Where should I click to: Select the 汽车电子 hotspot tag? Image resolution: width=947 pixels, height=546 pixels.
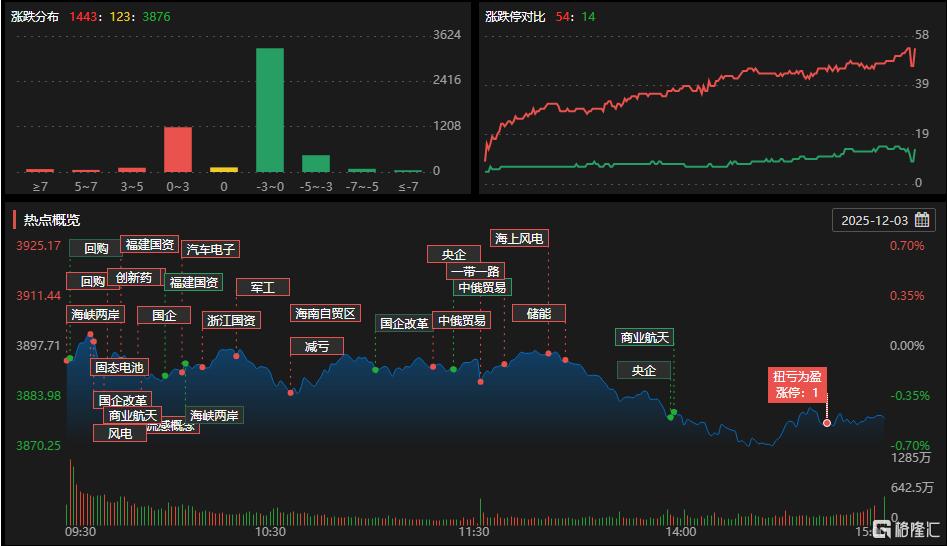(x=212, y=249)
